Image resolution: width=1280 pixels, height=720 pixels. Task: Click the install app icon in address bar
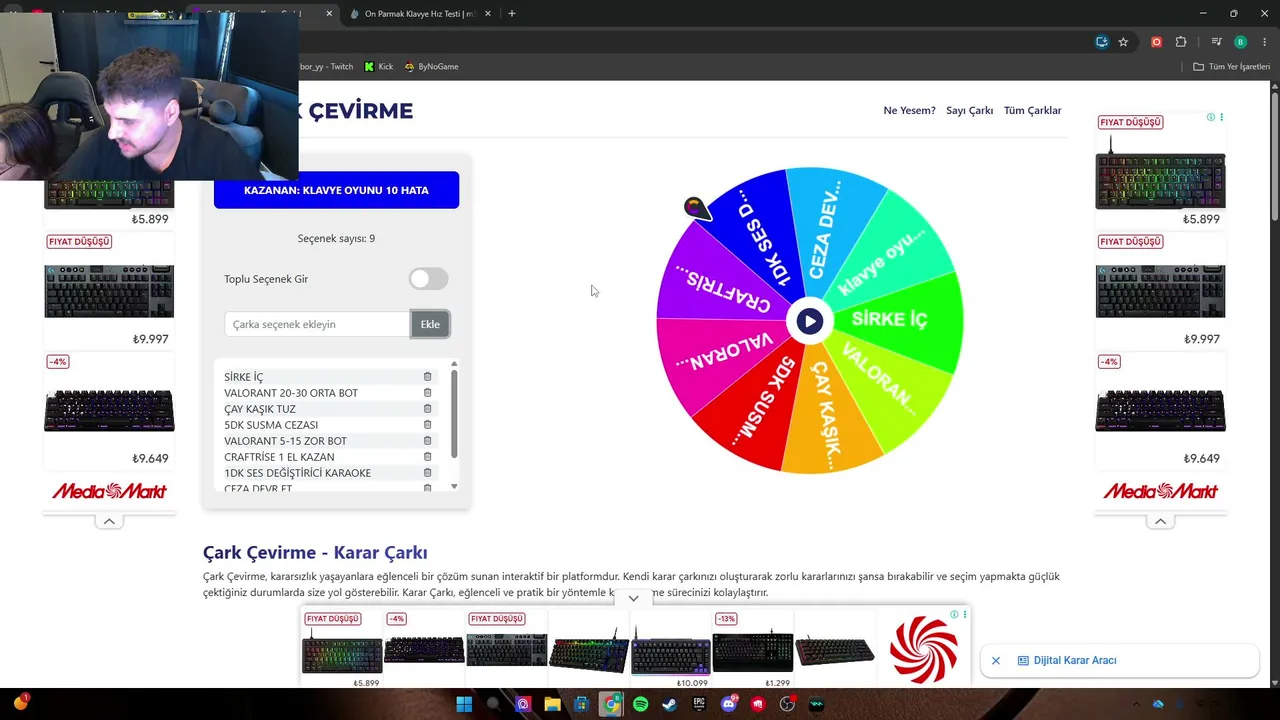coord(1101,42)
